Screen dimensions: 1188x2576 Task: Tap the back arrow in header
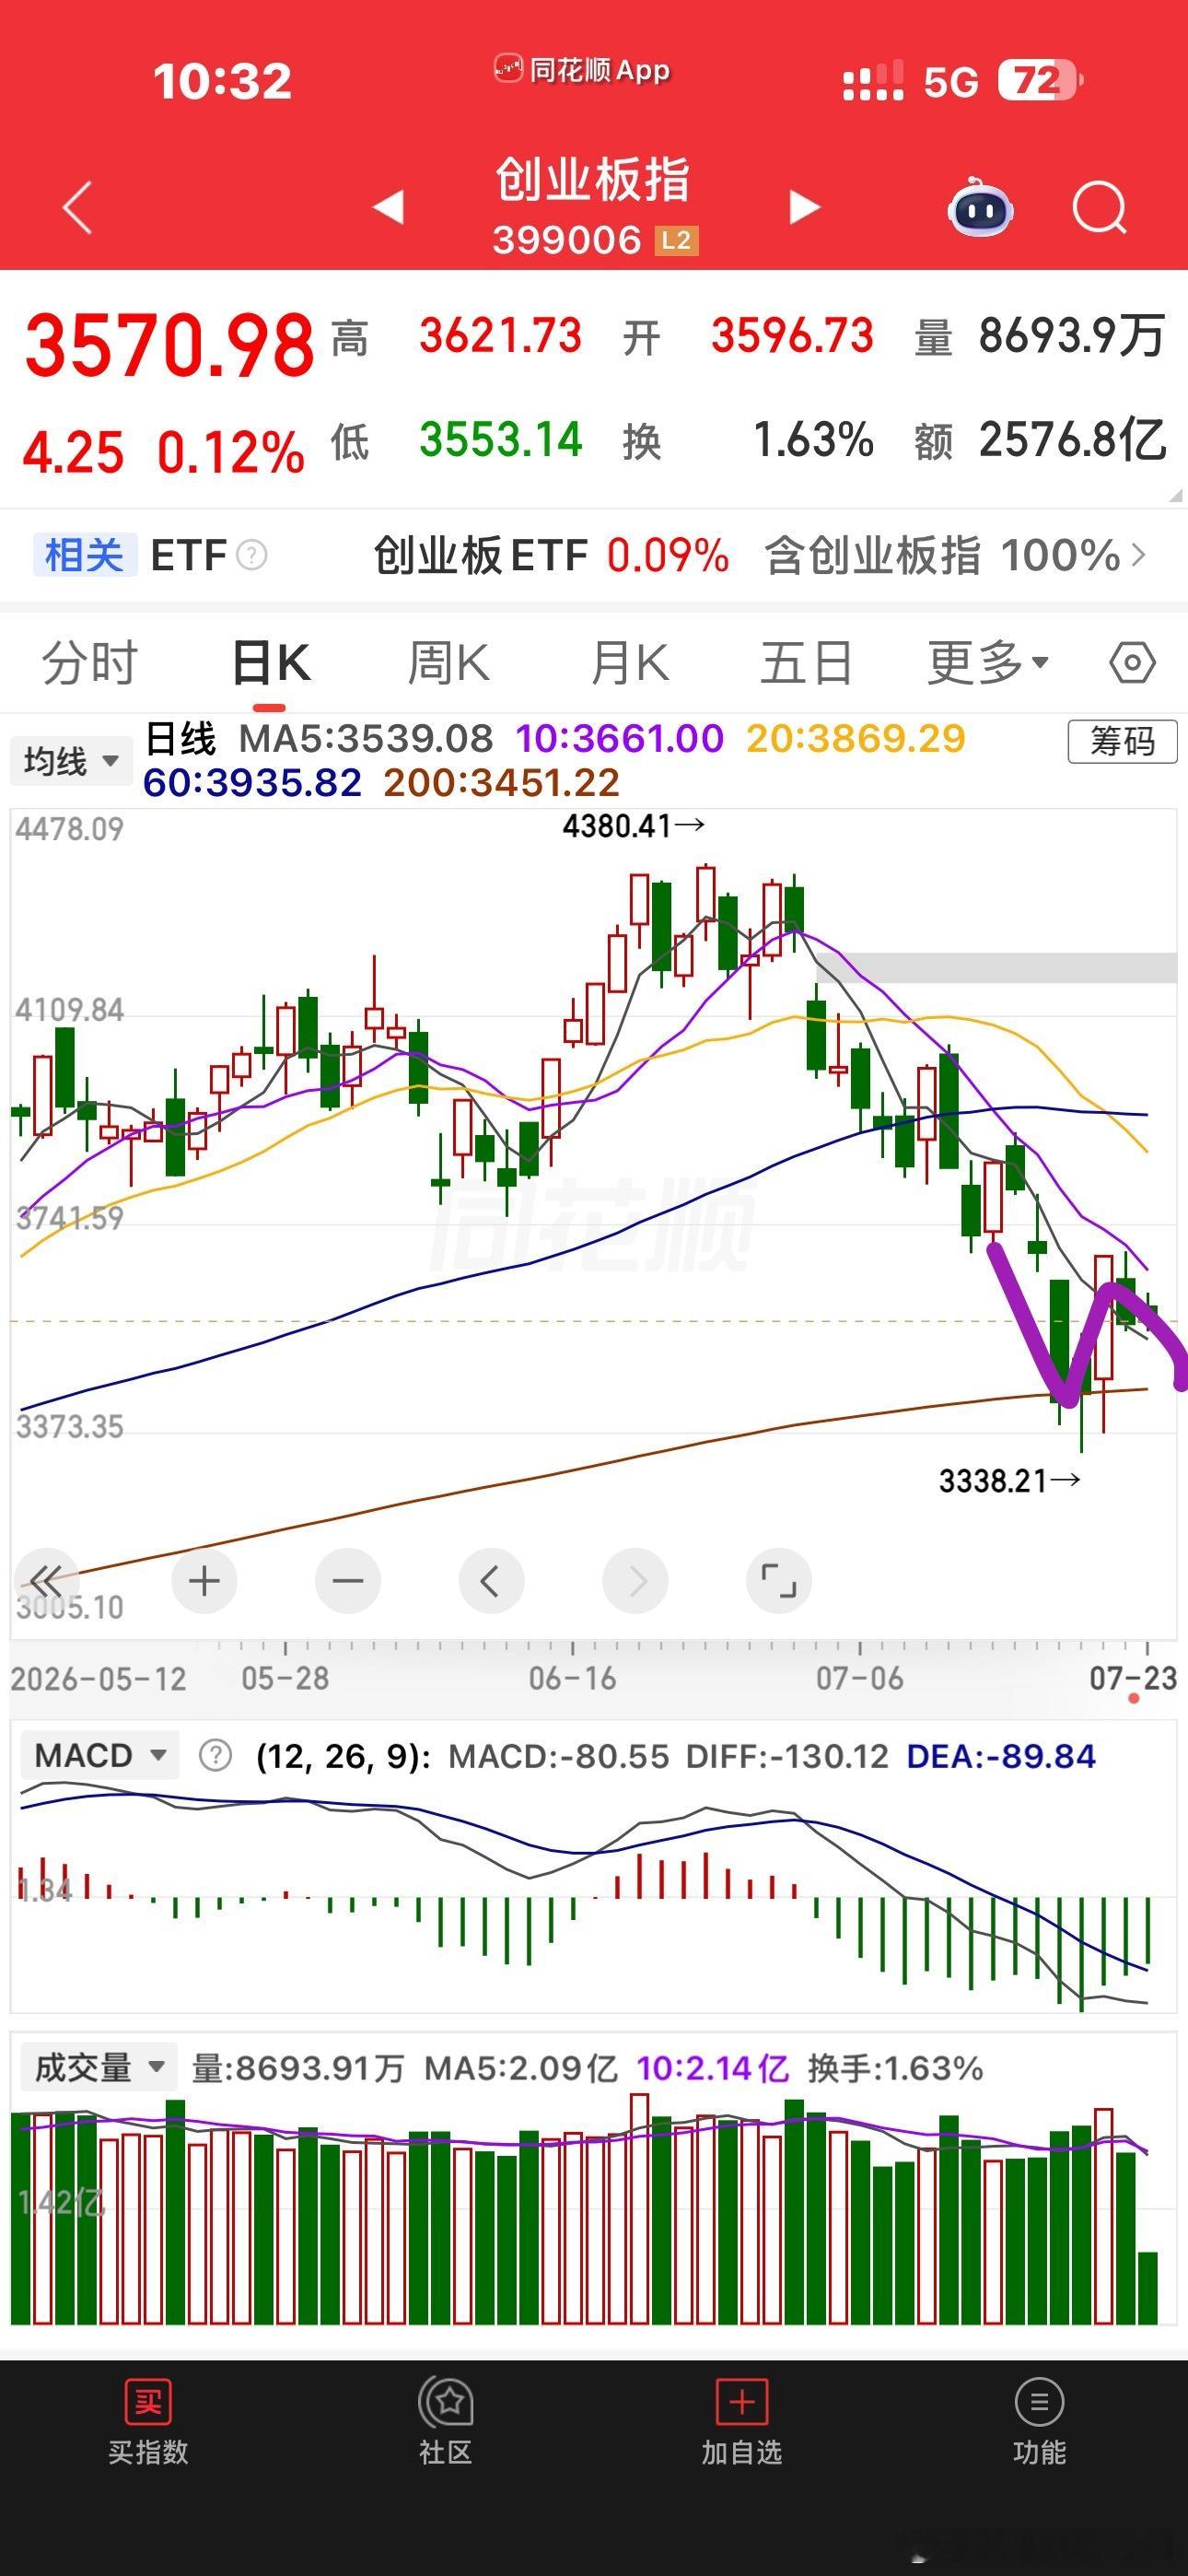click(78, 208)
